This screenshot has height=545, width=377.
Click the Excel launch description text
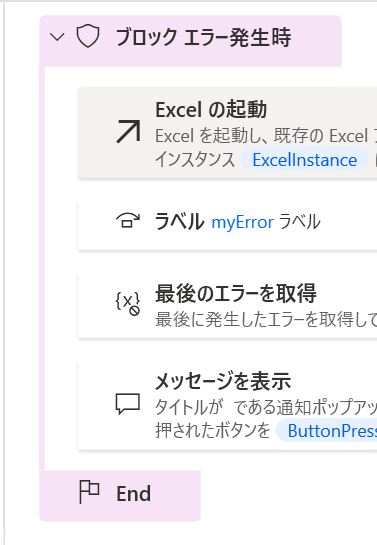[266, 136]
